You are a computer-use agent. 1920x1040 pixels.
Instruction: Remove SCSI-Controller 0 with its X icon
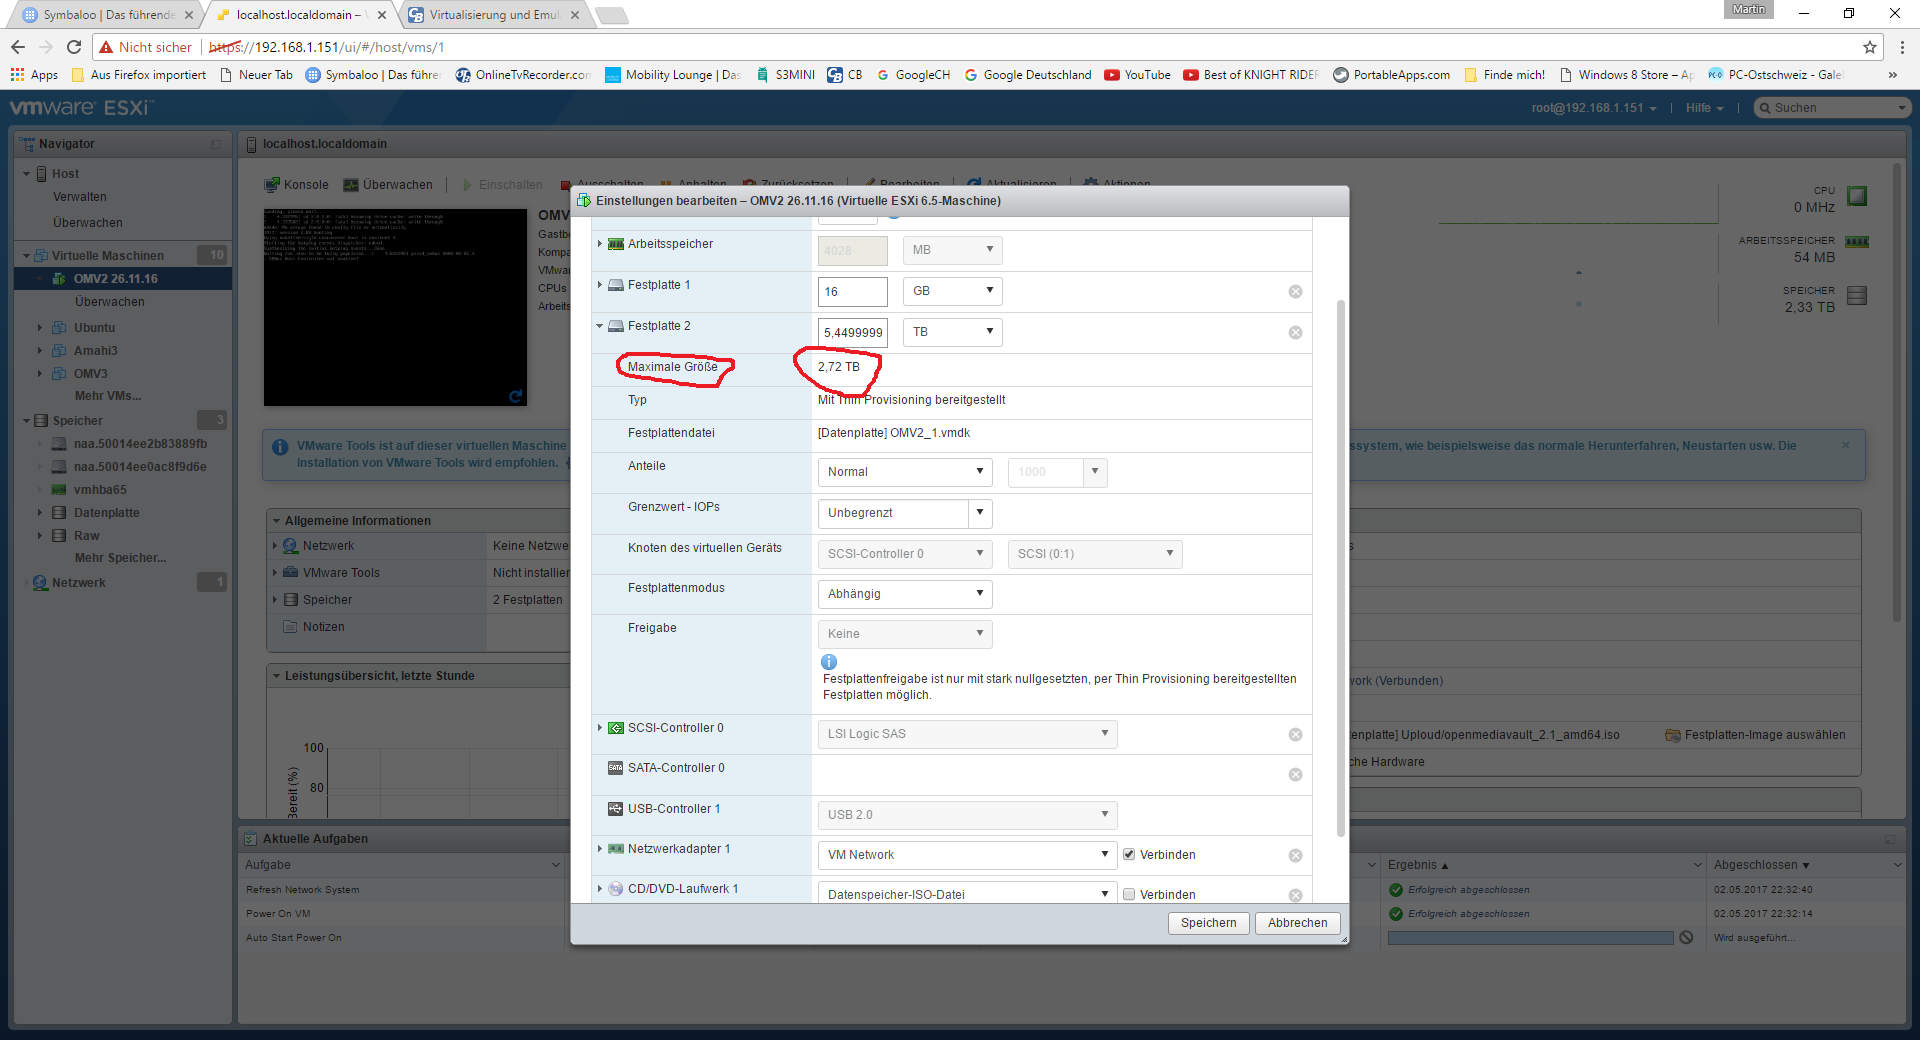[x=1295, y=735]
